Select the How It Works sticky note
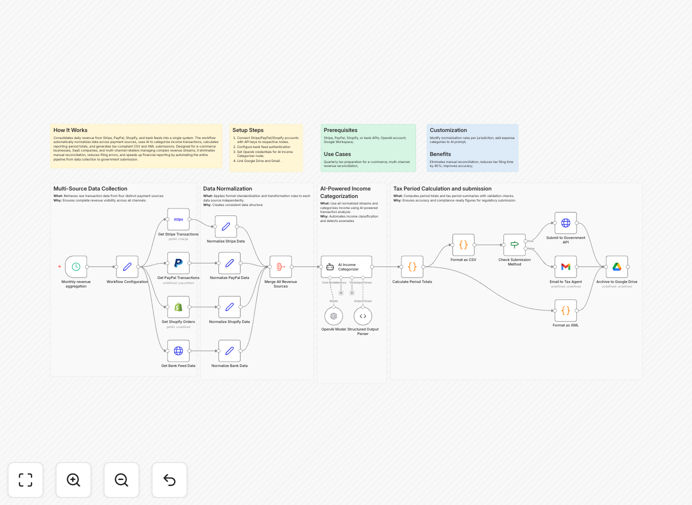The height and width of the screenshot is (505, 692). coord(136,146)
